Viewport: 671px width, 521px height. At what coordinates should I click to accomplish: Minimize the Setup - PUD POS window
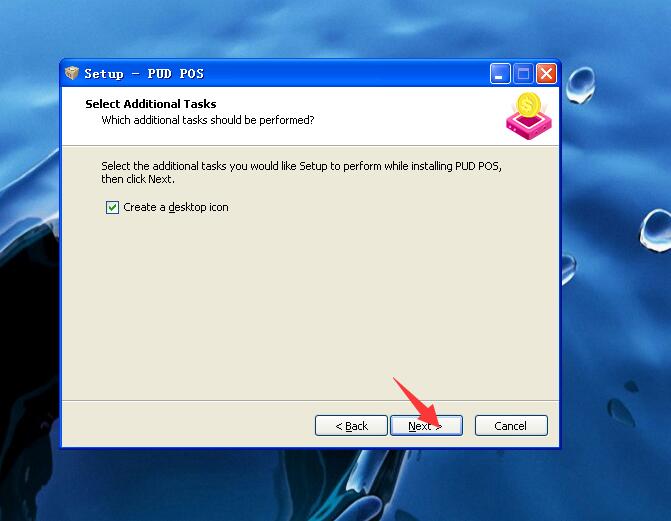(500, 74)
